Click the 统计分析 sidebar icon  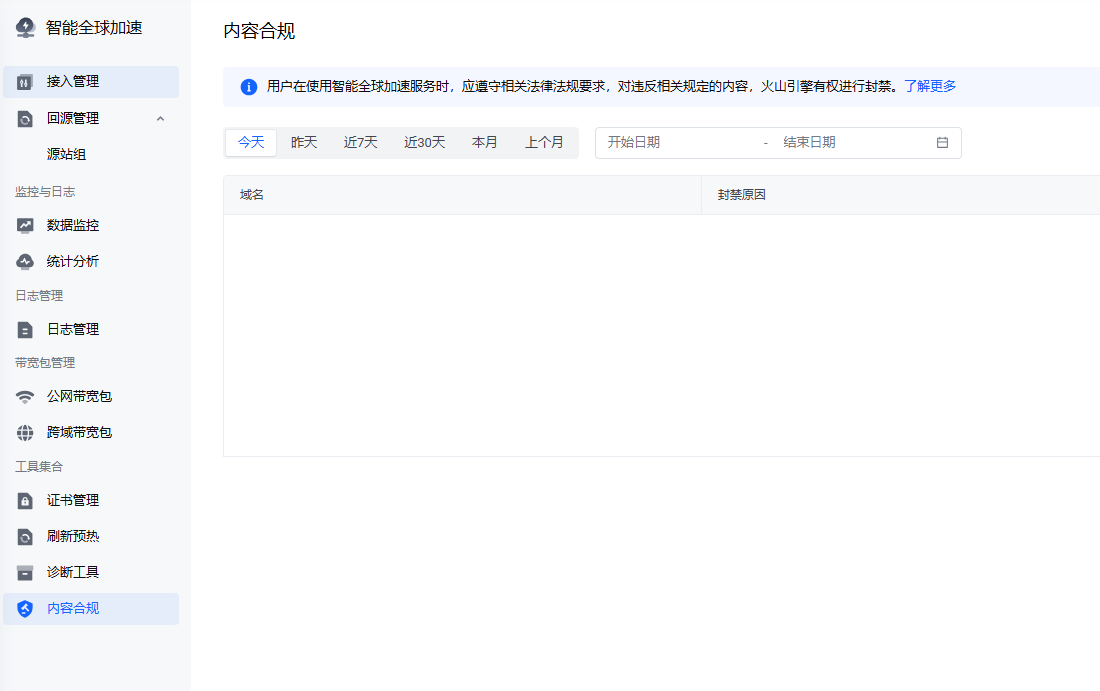tap(26, 262)
